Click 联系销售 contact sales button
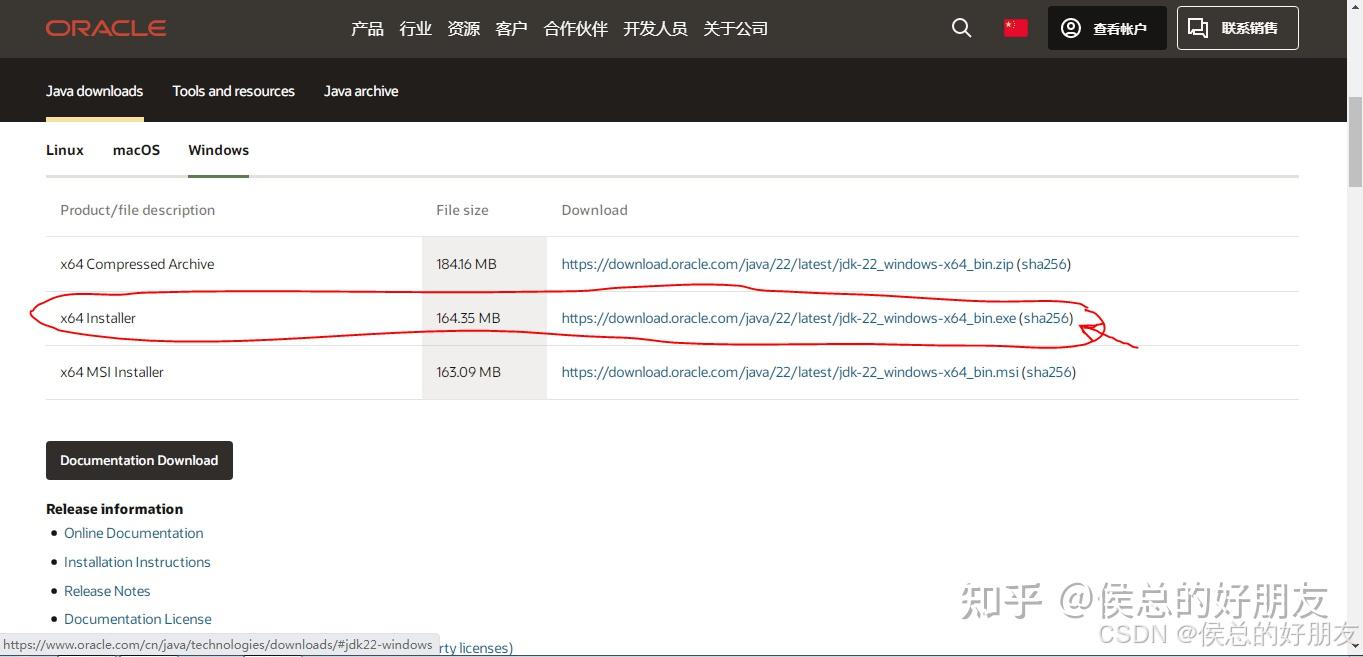 1238,28
